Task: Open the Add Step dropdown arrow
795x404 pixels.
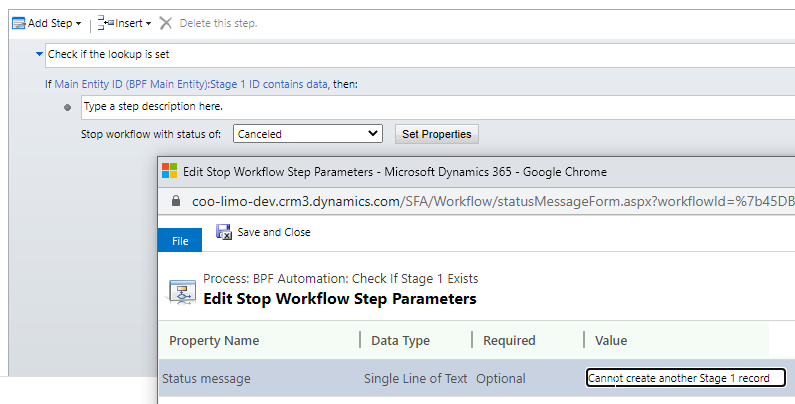Action: pyautogui.click(x=78, y=24)
